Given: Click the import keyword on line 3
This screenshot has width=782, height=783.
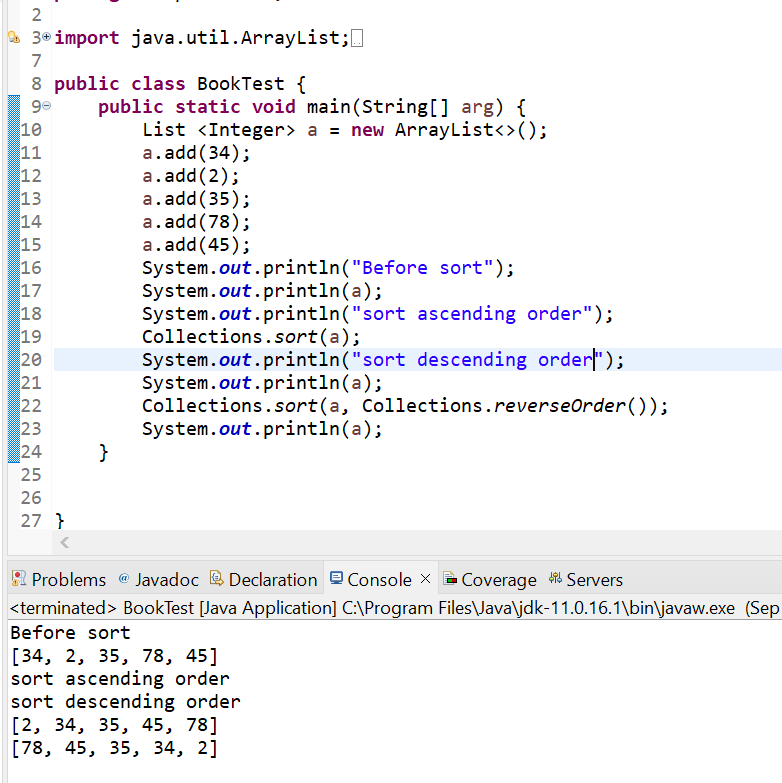Looking at the screenshot, I should 86,38.
